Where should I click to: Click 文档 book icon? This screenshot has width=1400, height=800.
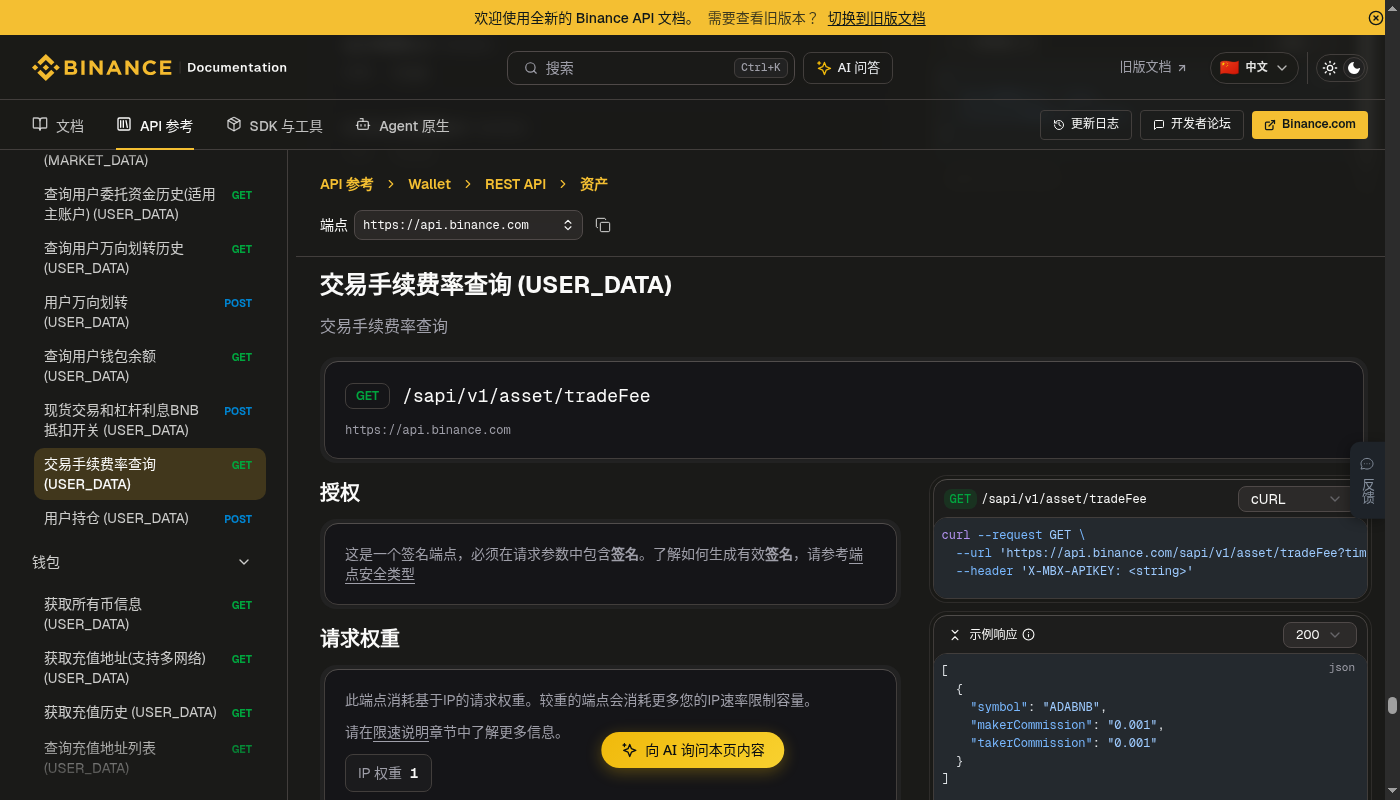pos(40,125)
